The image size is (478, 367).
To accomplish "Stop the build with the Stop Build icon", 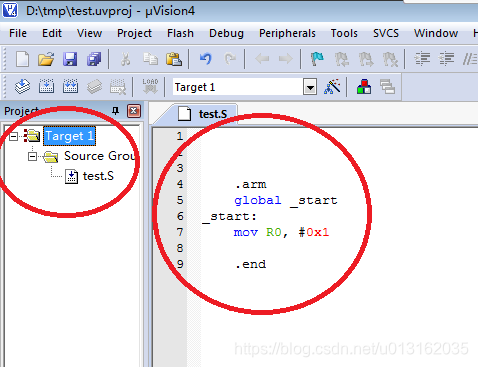I will [118, 87].
